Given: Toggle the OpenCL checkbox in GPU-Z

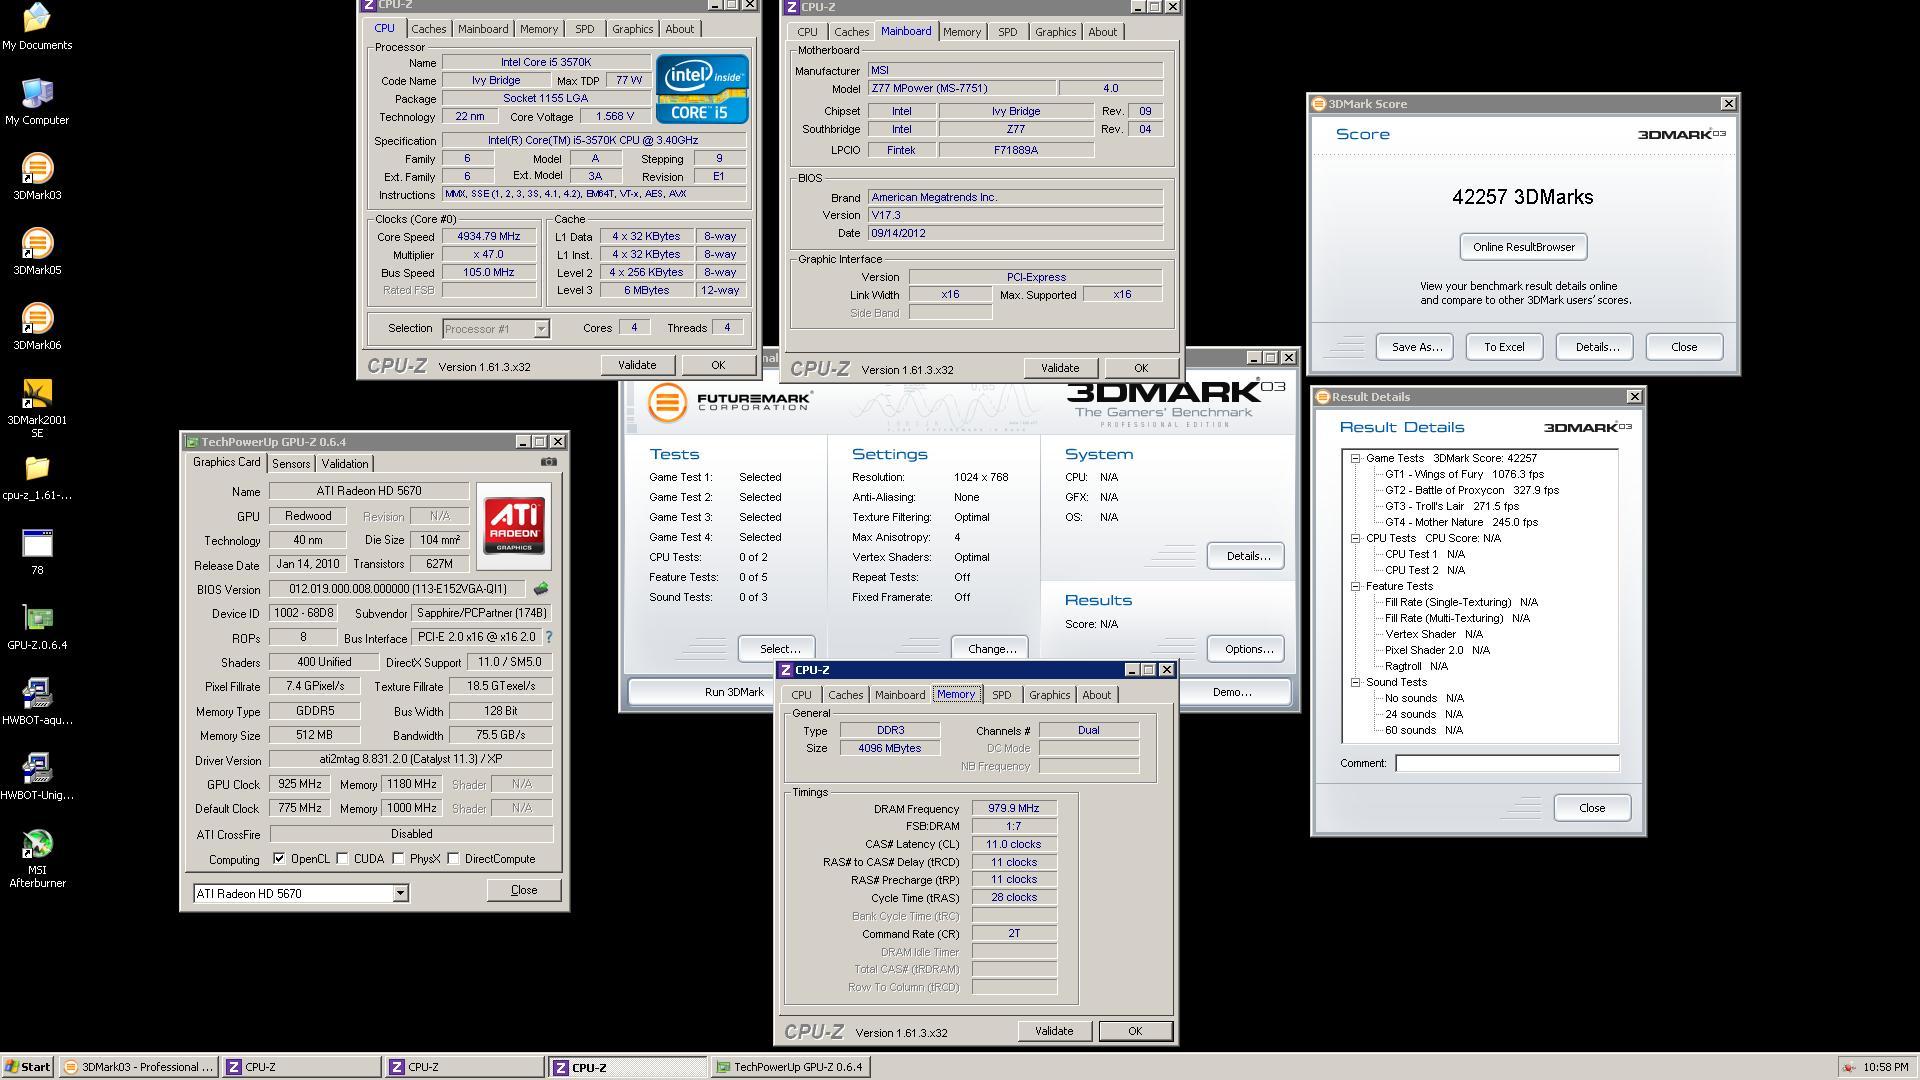Looking at the screenshot, I should pos(279,859).
